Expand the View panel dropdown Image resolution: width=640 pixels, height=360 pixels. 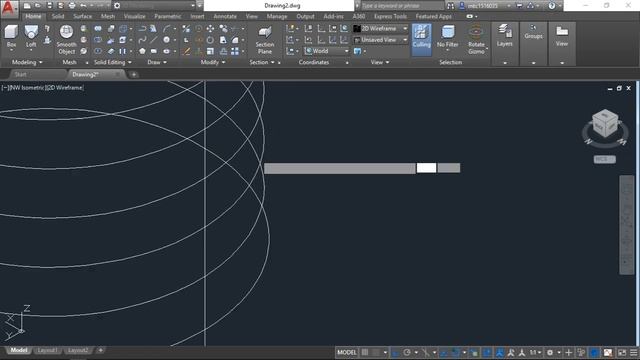click(x=380, y=62)
